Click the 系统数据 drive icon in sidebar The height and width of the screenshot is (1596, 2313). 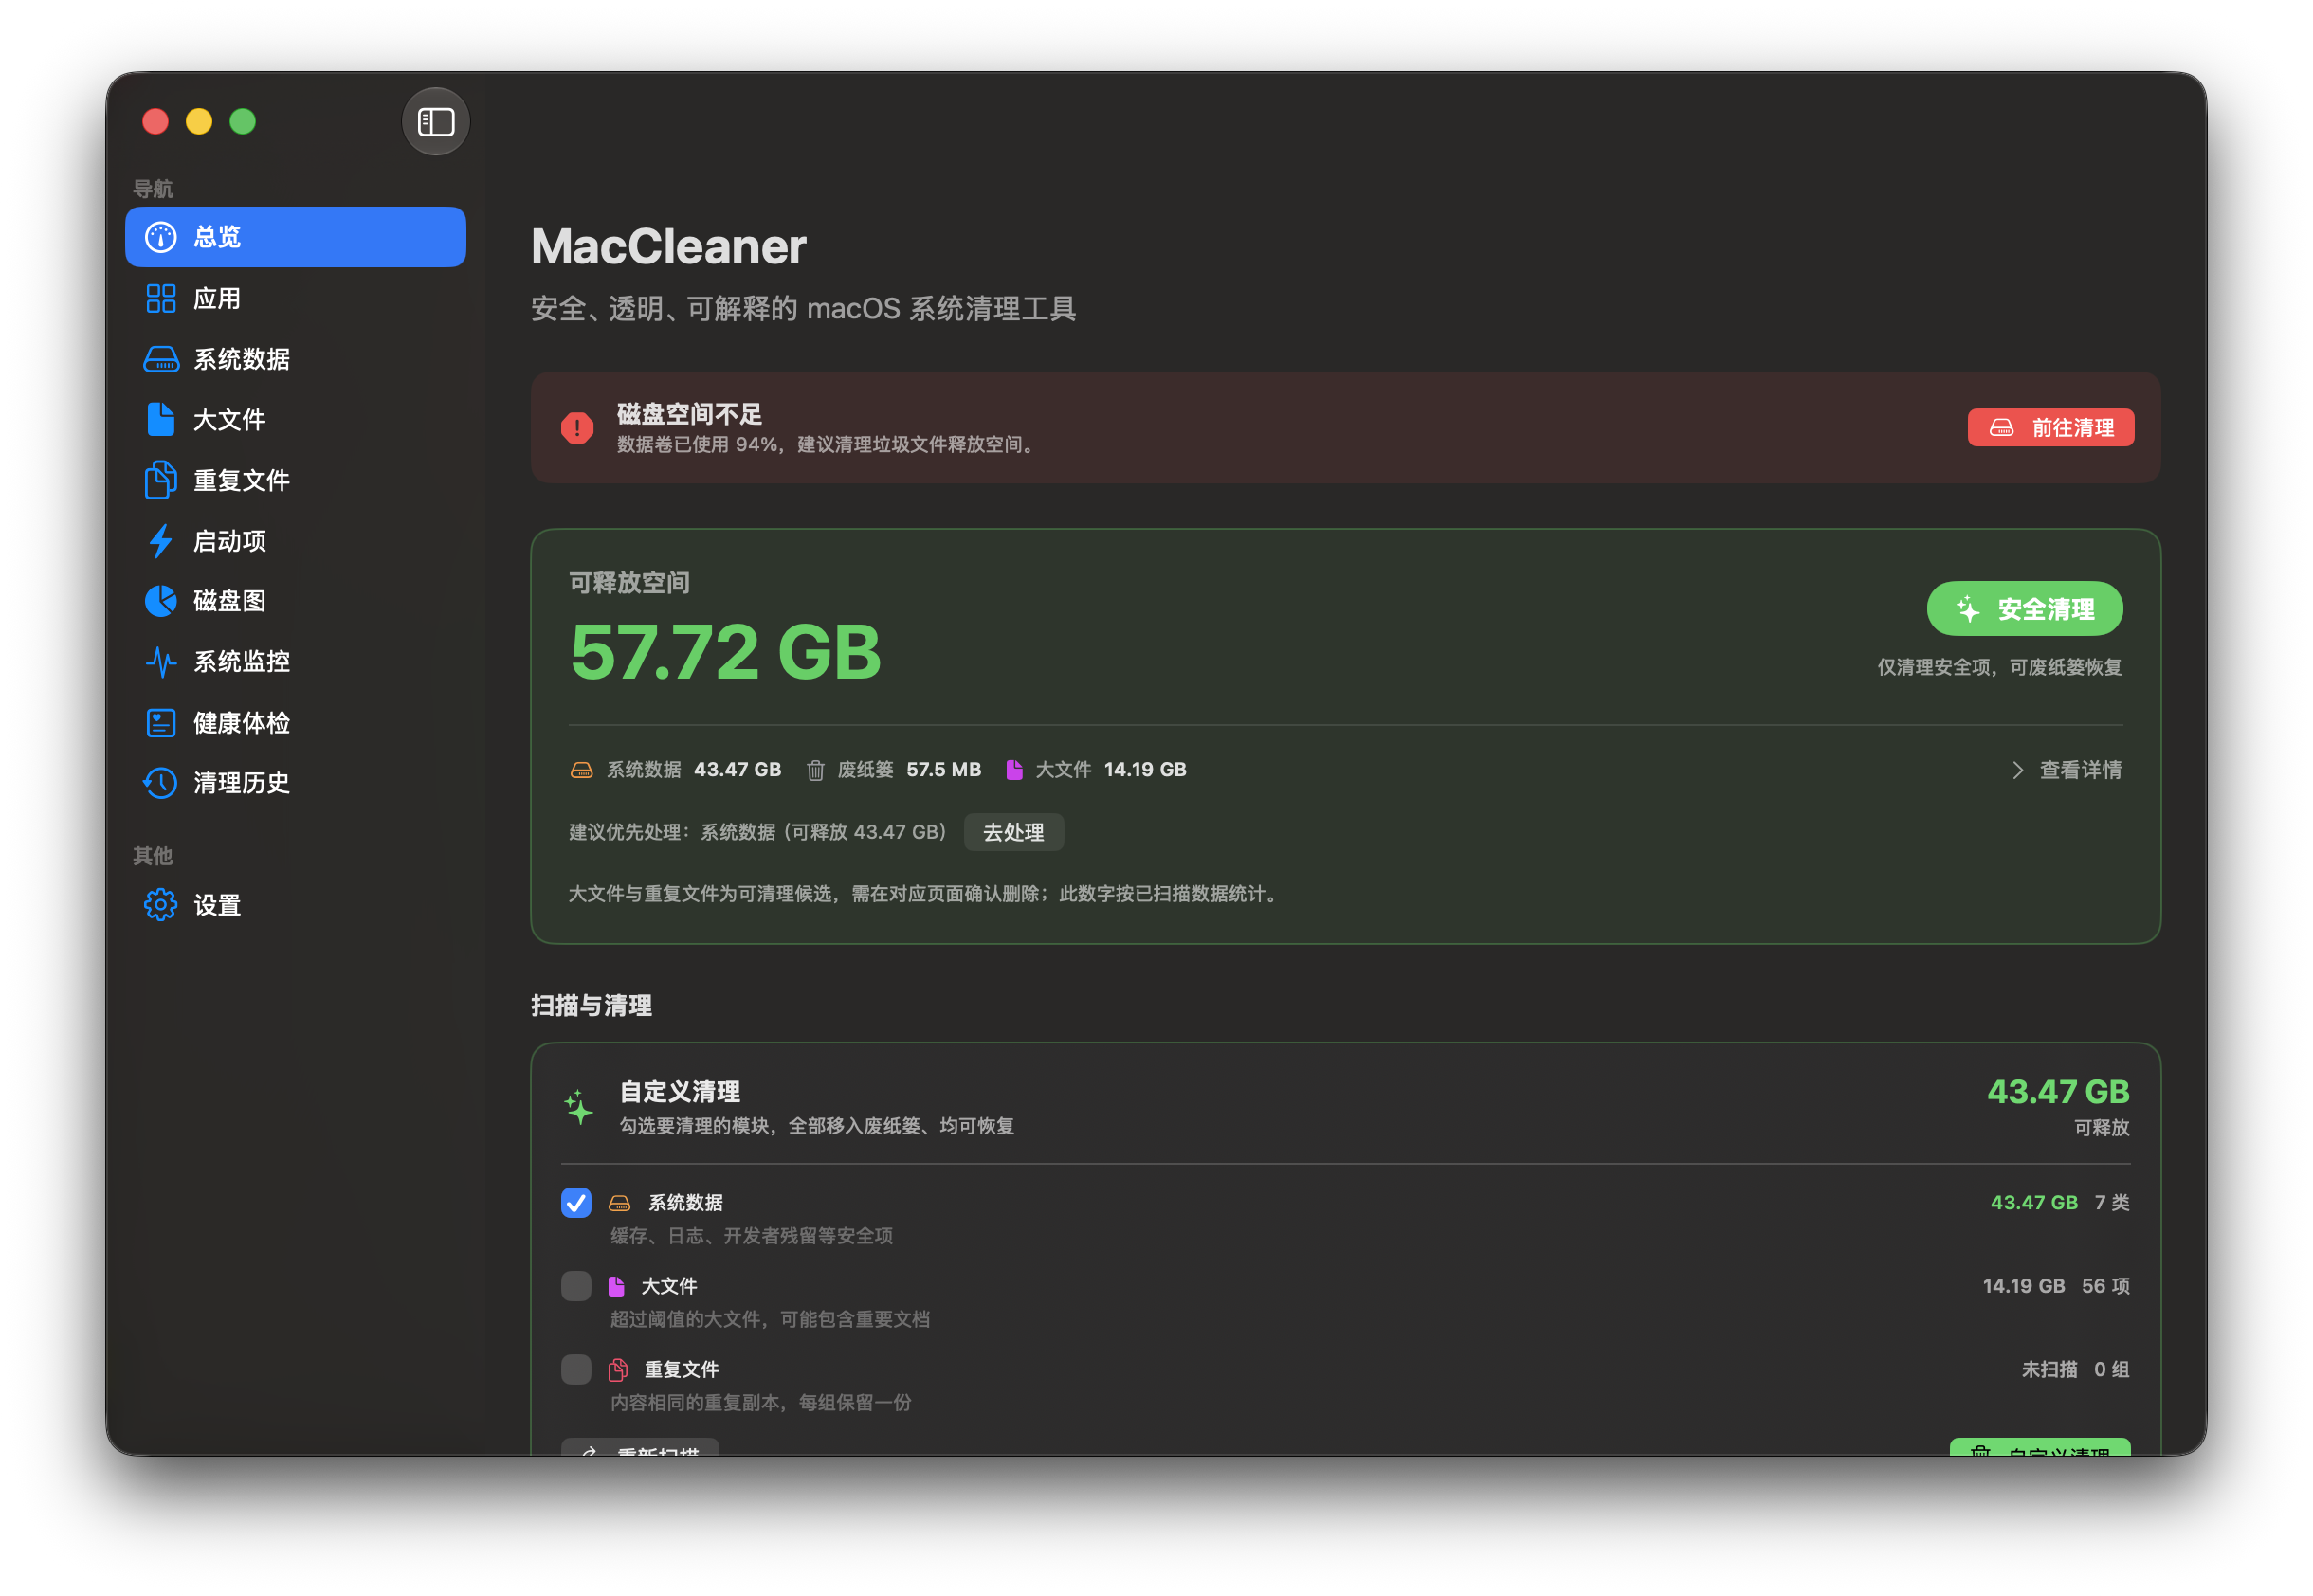pos(161,359)
